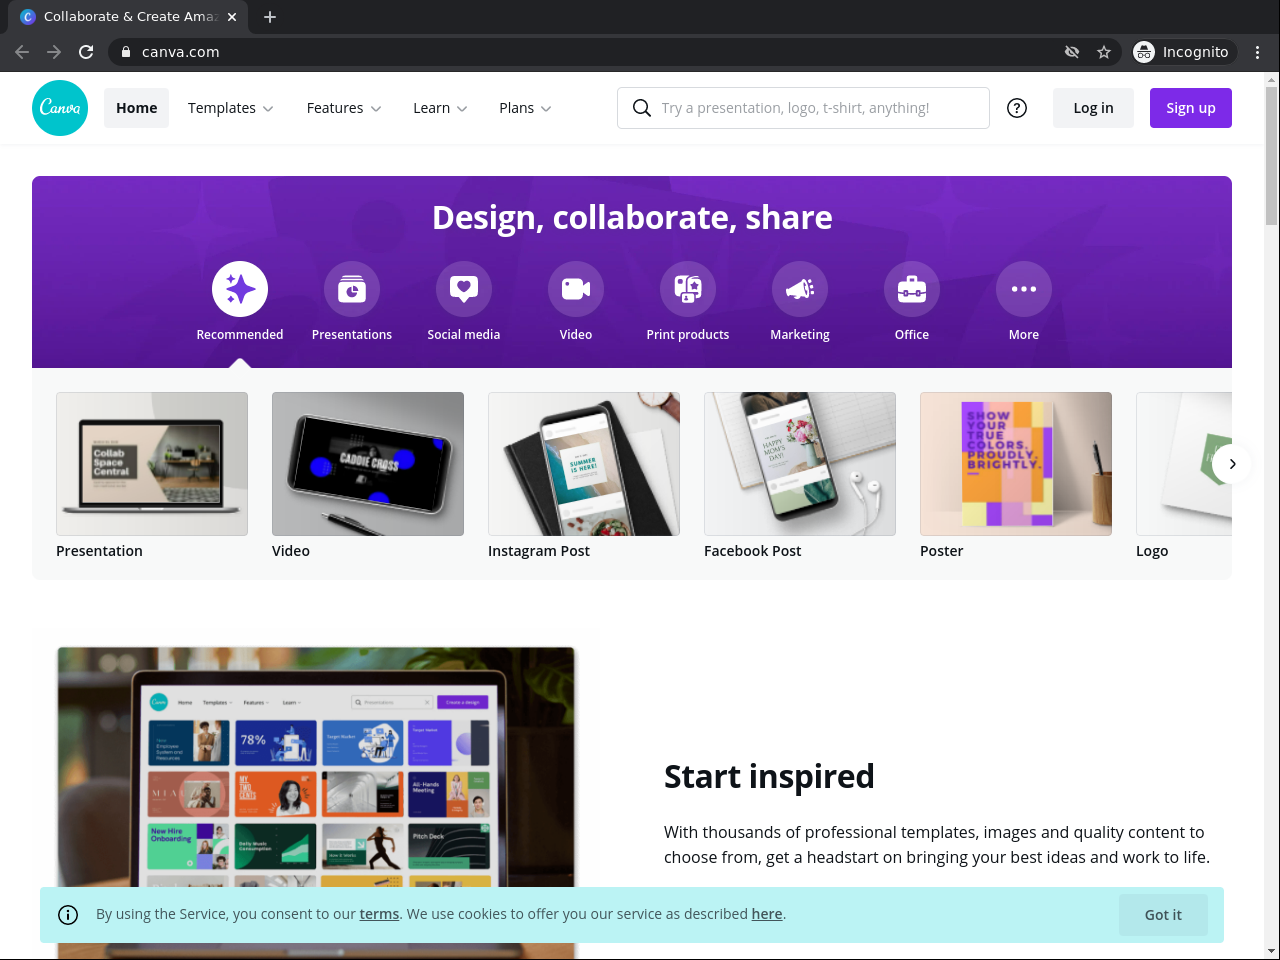Select the Video camera category icon

(576, 289)
